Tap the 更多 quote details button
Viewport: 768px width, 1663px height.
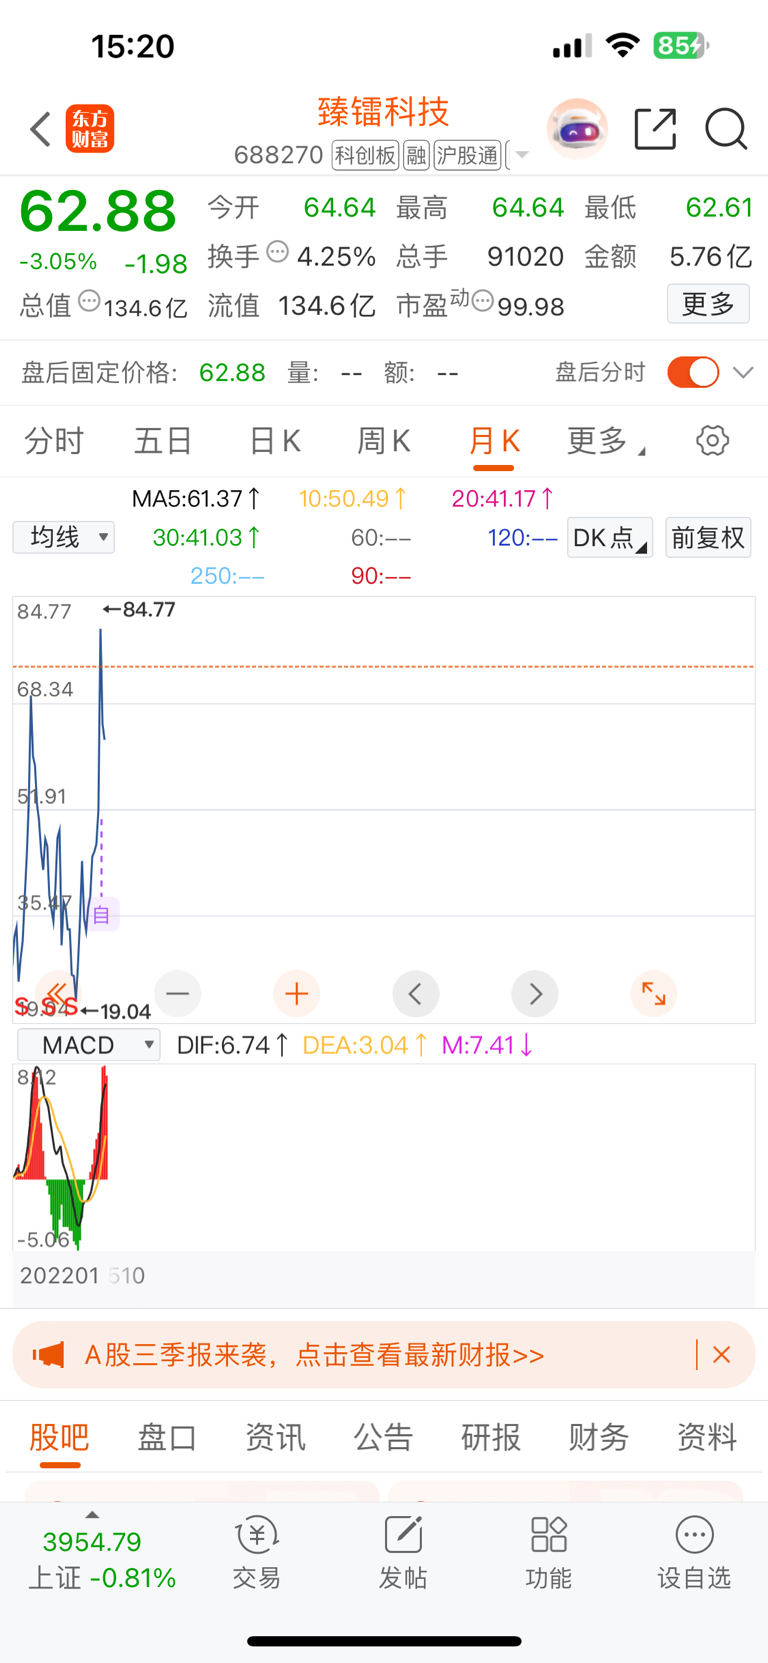point(708,303)
